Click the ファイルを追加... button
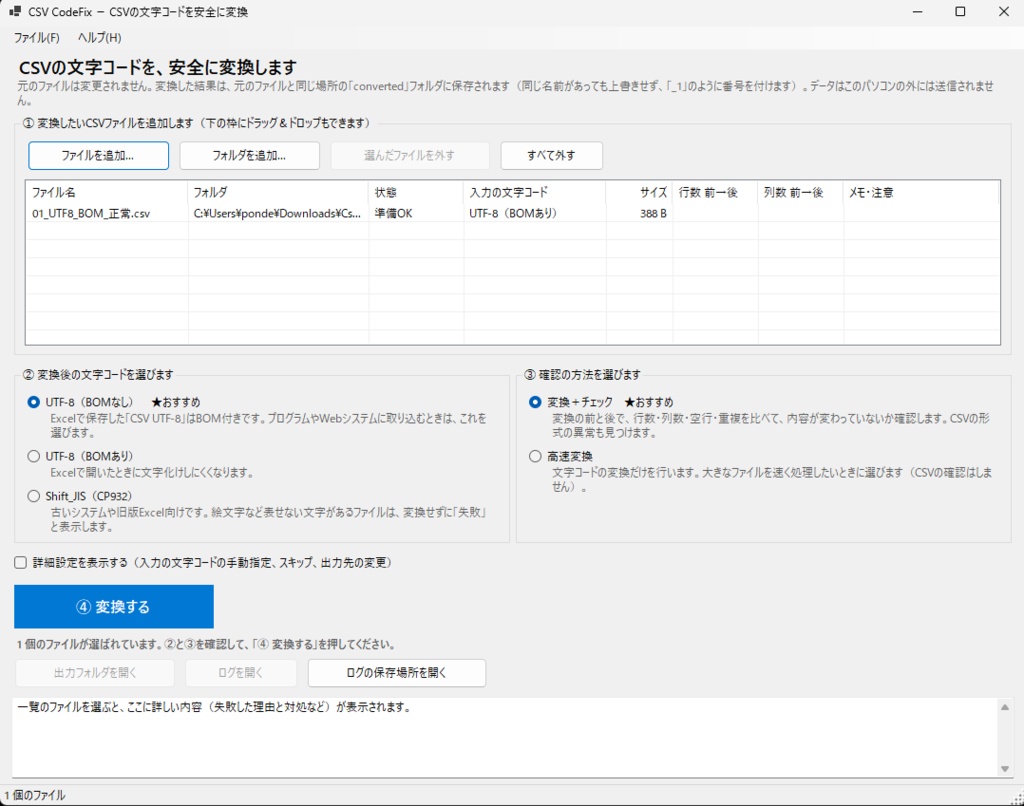Viewport: 1024px width, 806px height. [x=99, y=155]
